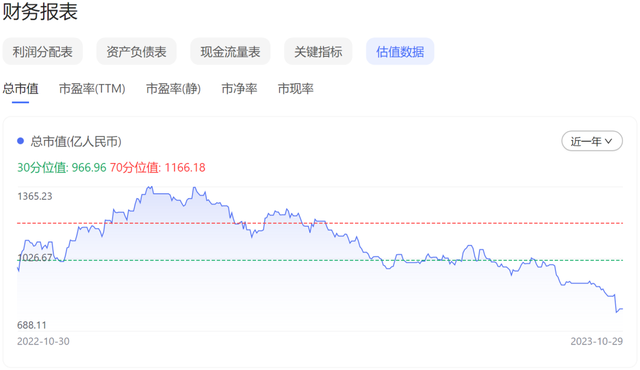Click the 1365.23 axis value label
This screenshot has width=640, height=370.
[x=35, y=196]
